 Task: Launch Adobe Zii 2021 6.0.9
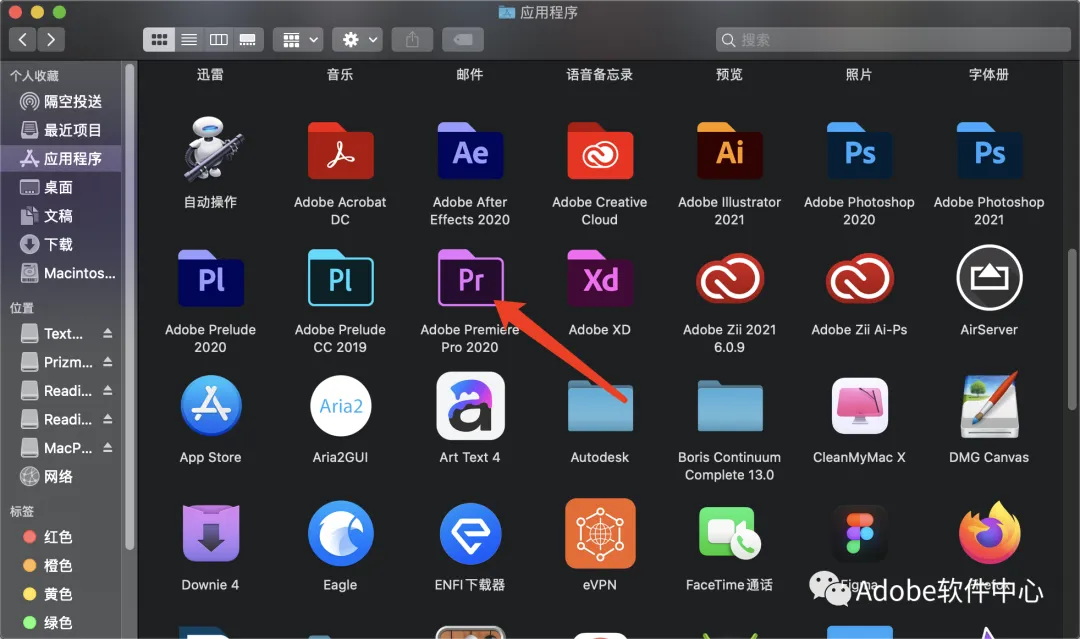point(729,278)
